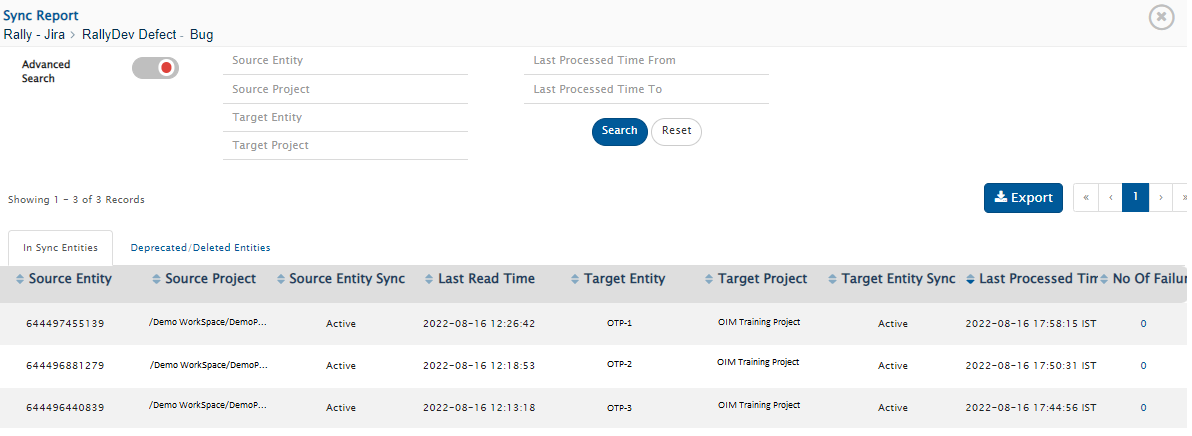Click the Target Entity search field
Image resolution: width=1192 pixels, height=436 pixels.
click(345, 118)
